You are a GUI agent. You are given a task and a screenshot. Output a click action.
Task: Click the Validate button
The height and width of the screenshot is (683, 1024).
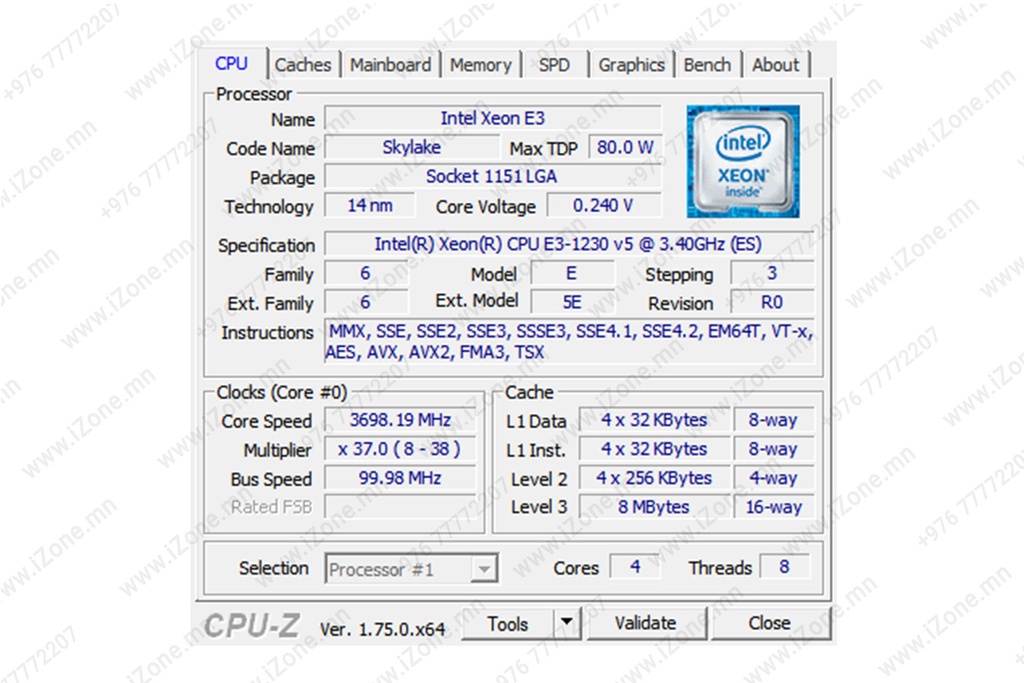[x=646, y=624]
